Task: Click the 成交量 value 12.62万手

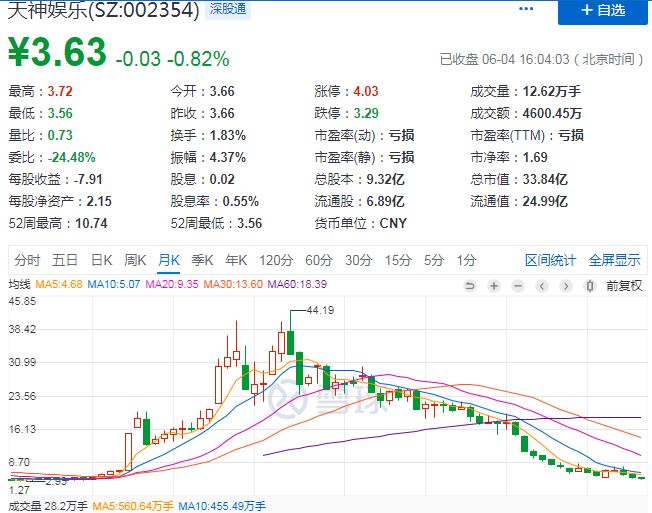Action: 552,91
